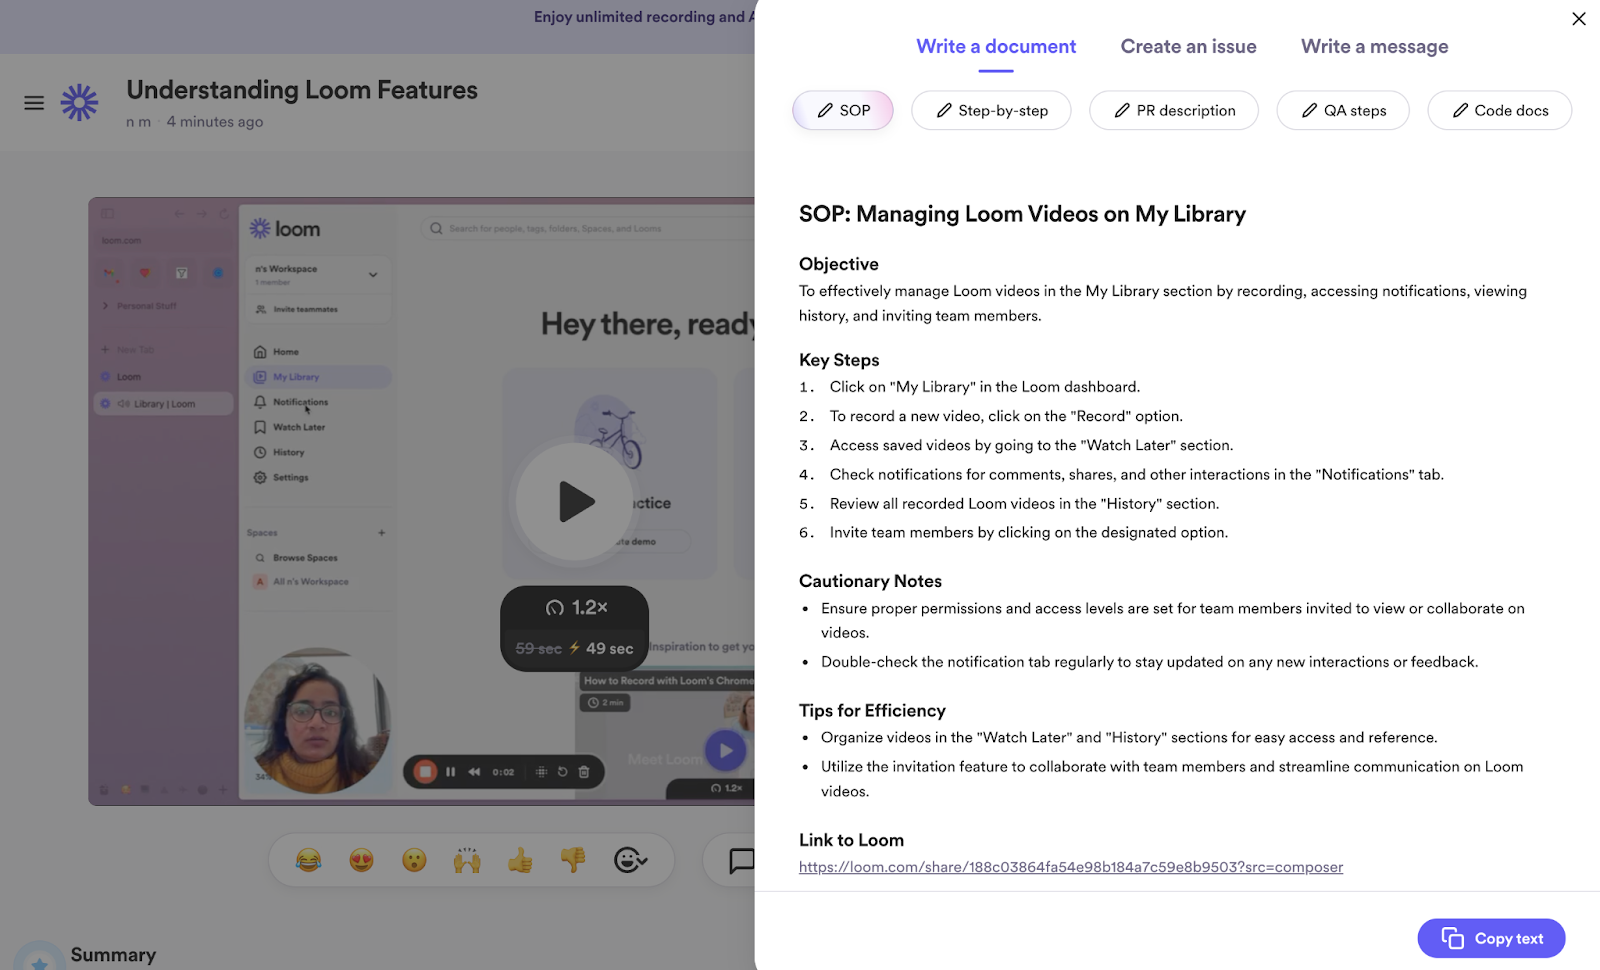React with laughing emoji

point(309,860)
